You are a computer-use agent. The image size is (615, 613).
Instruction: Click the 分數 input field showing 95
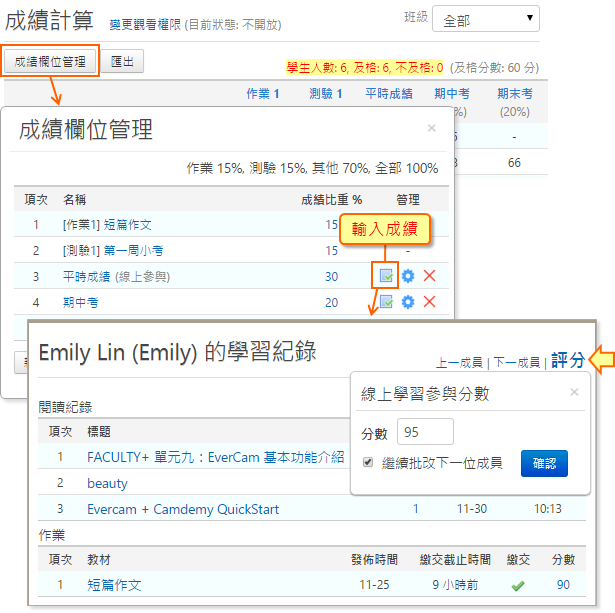(425, 432)
